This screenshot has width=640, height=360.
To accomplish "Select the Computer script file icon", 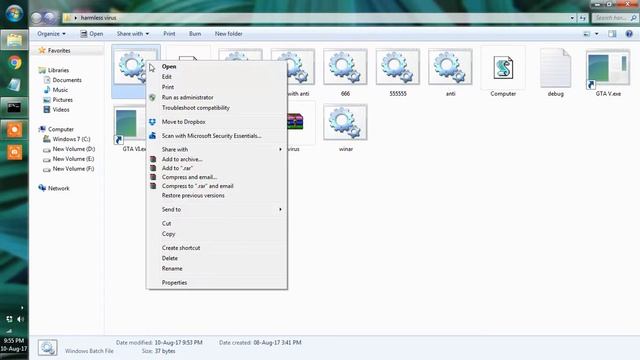I will pos(503,67).
